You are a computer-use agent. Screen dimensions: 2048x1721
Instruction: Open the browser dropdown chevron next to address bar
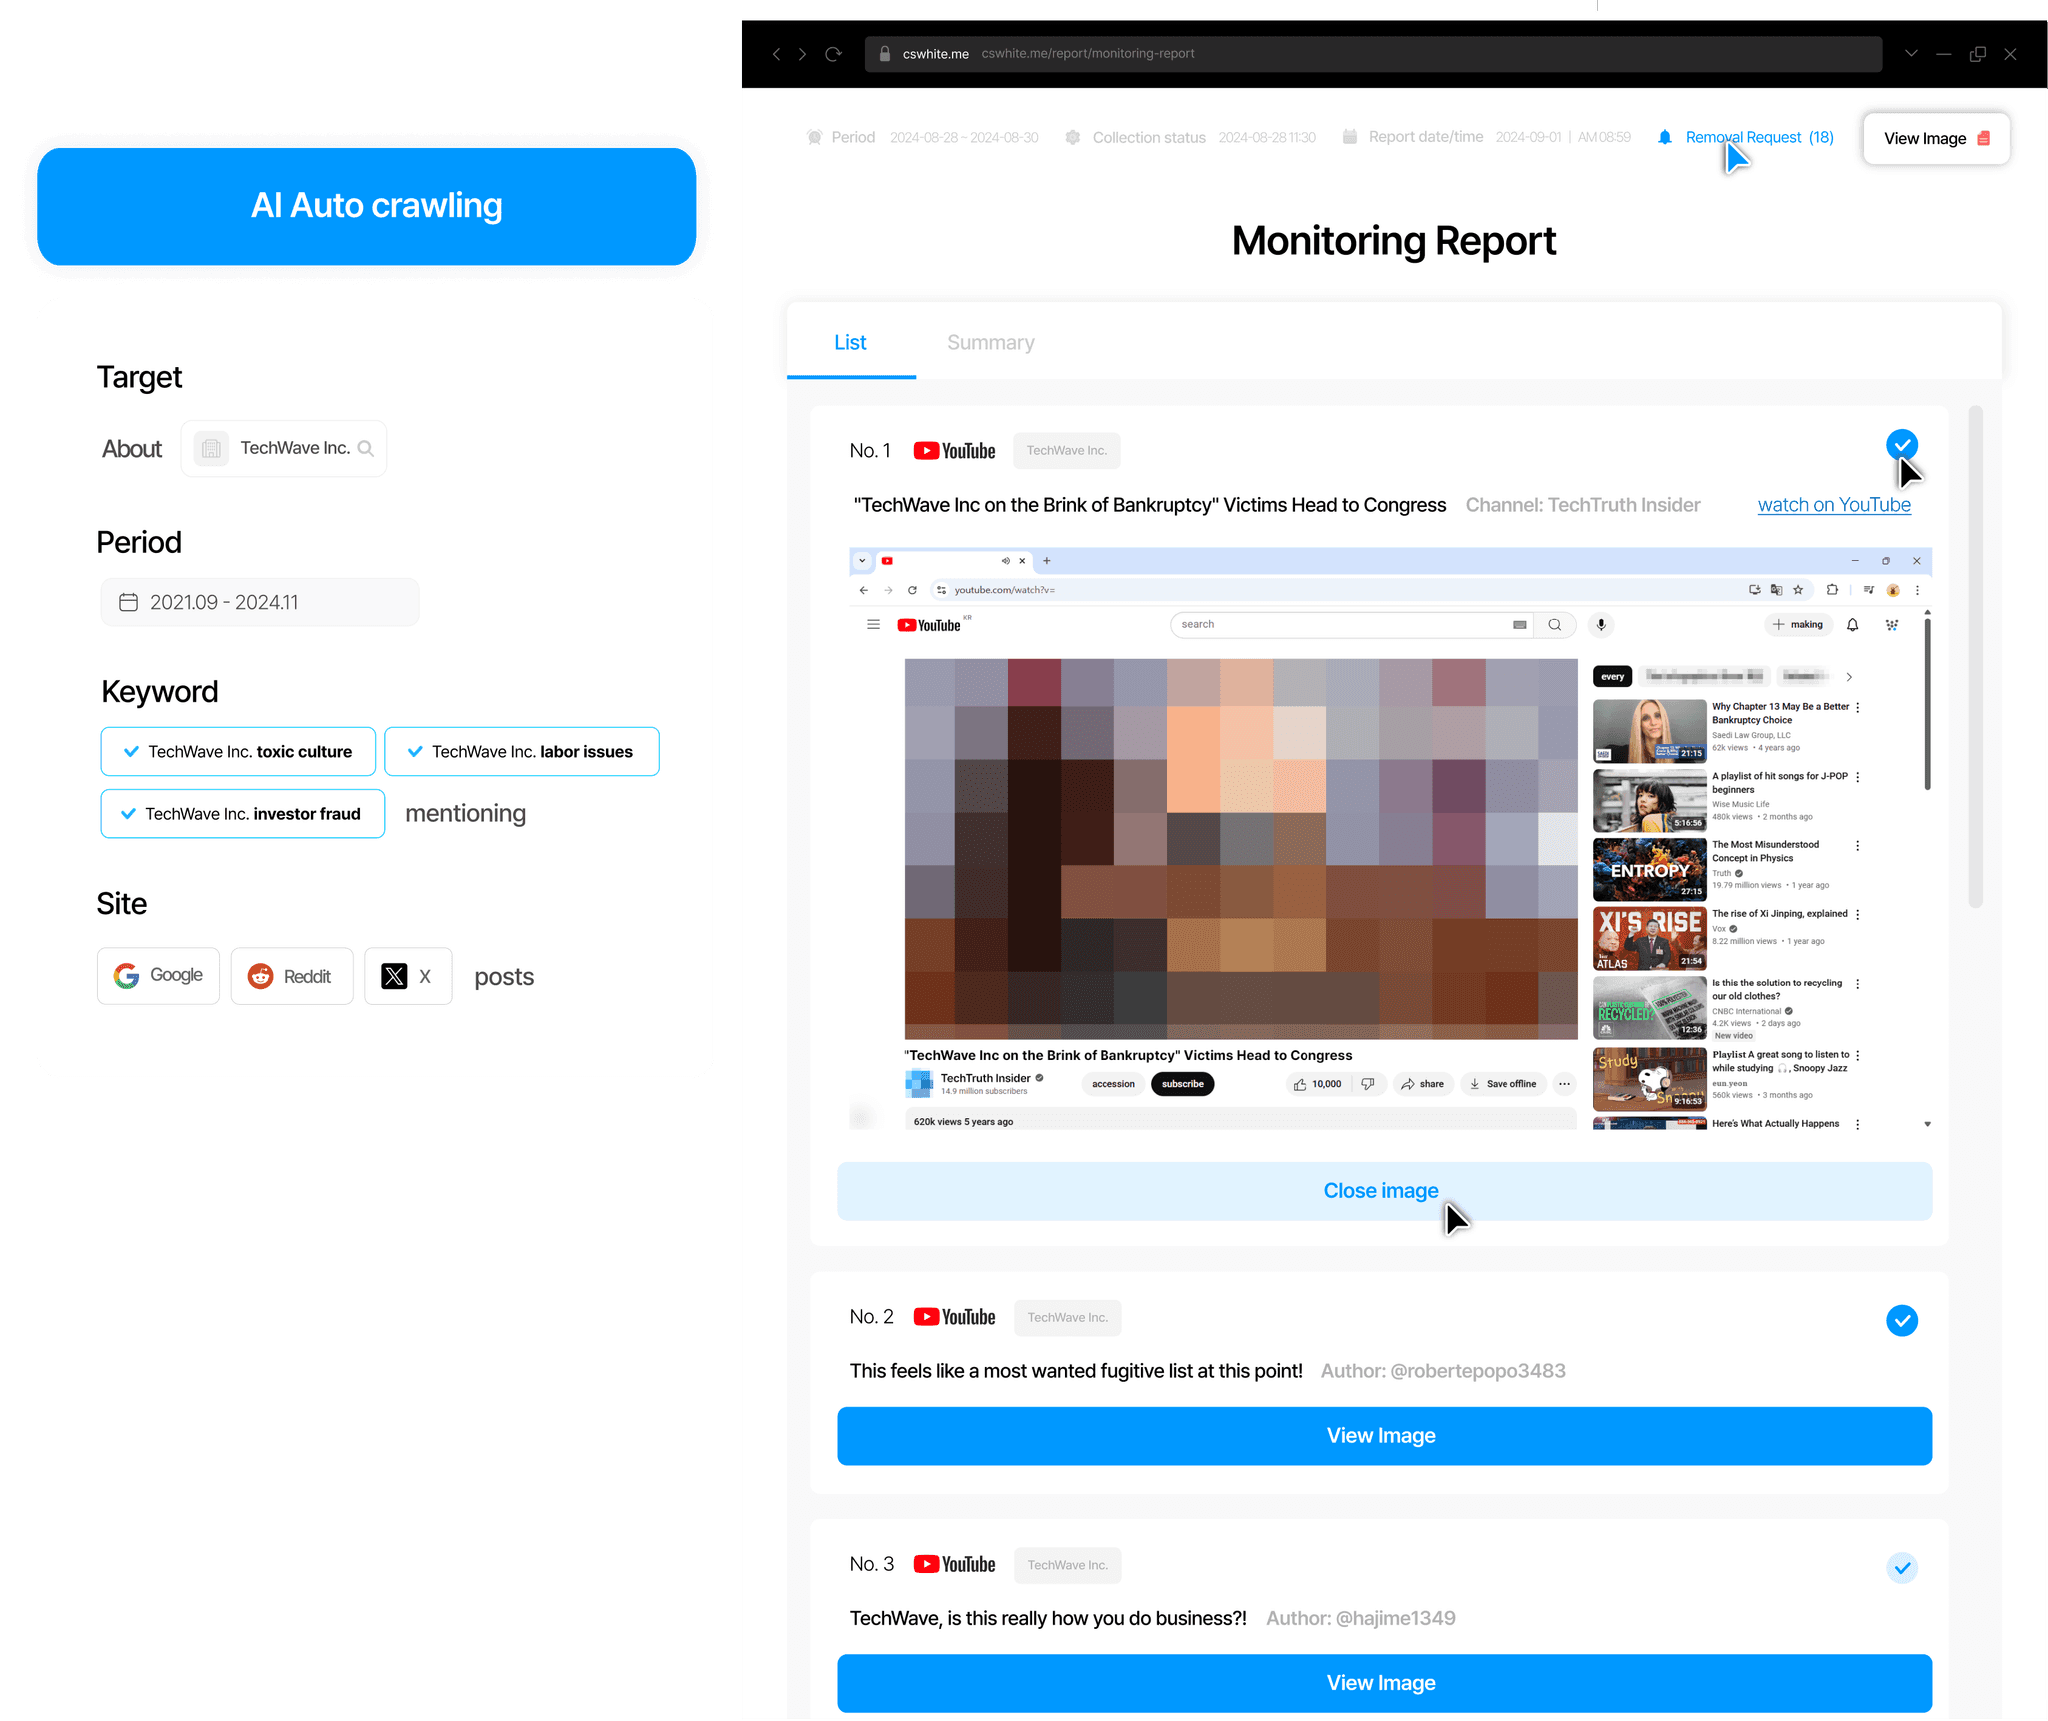point(1911,54)
